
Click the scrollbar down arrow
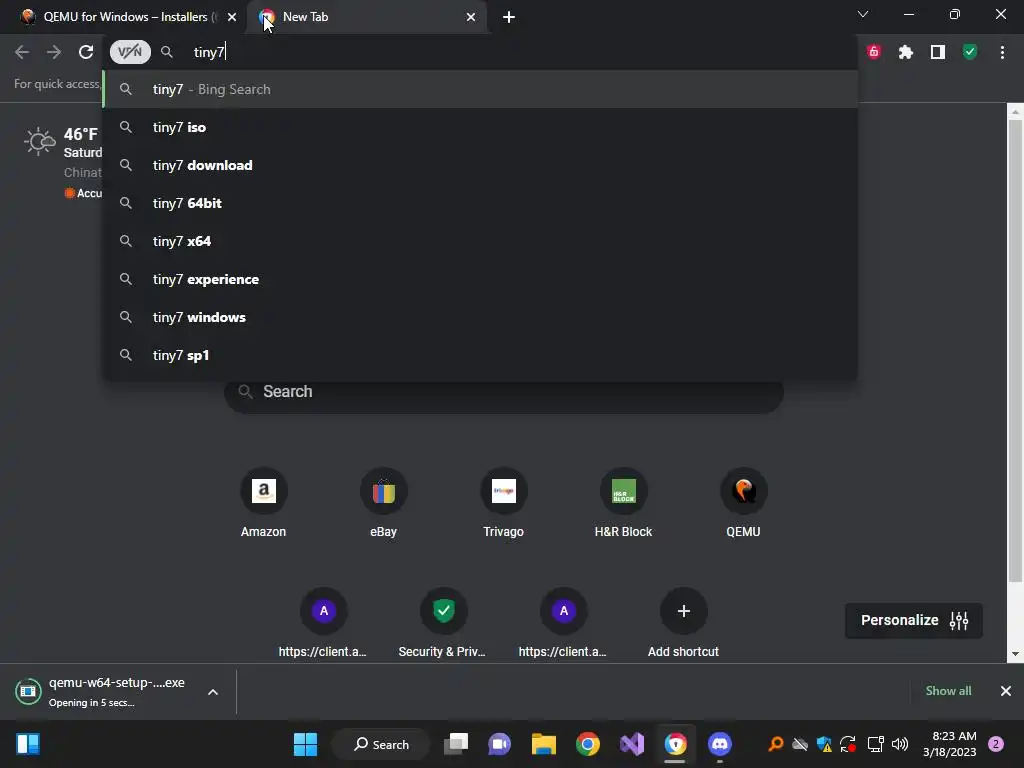coord(1015,654)
